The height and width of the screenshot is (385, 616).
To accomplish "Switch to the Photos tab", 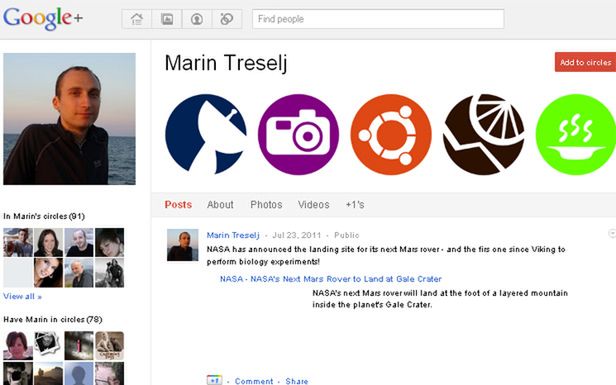I will coord(266,205).
